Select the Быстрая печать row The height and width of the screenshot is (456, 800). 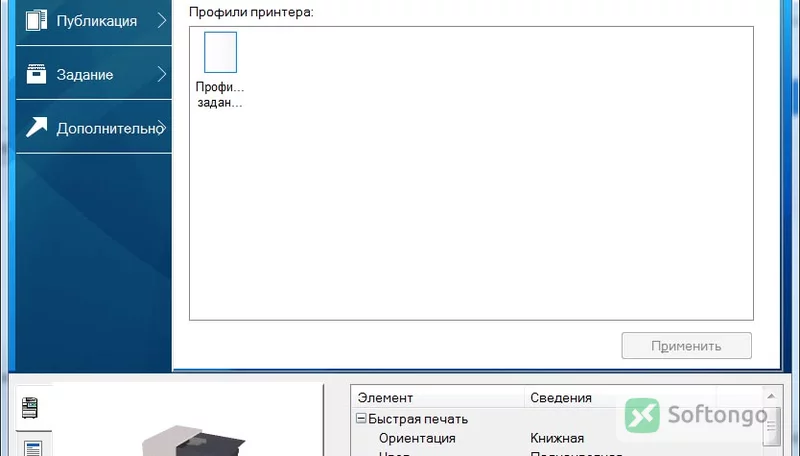tap(558, 419)
